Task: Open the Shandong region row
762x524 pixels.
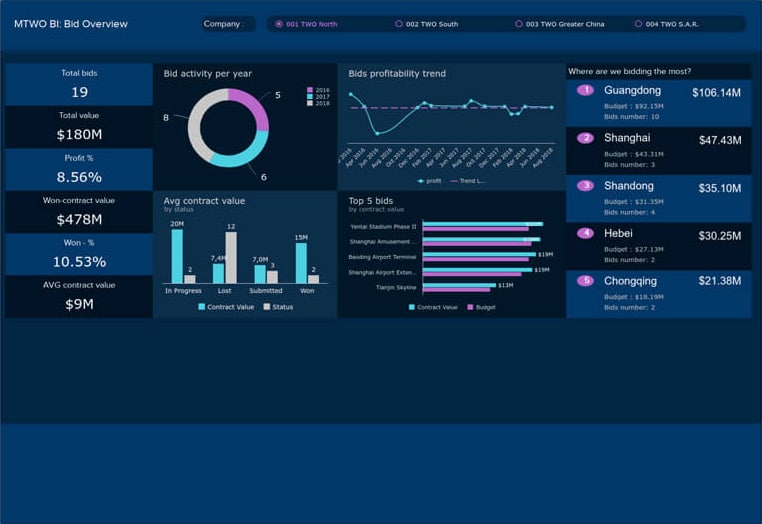Action: pos(658,198)
